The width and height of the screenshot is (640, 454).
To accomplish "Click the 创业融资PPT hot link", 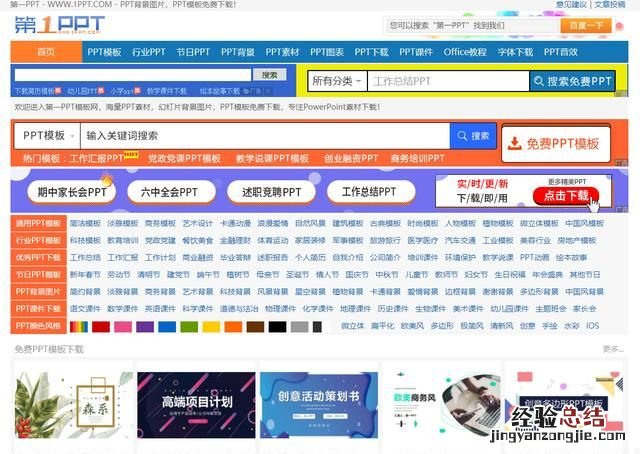I will 351,158.
